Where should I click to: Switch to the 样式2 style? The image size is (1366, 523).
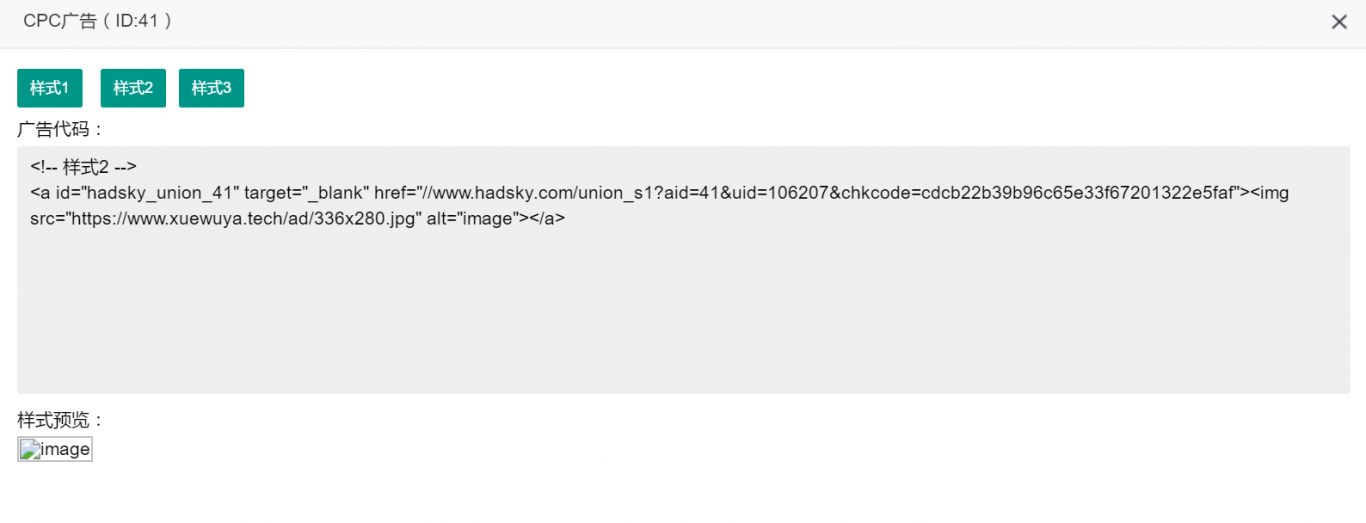133,88
